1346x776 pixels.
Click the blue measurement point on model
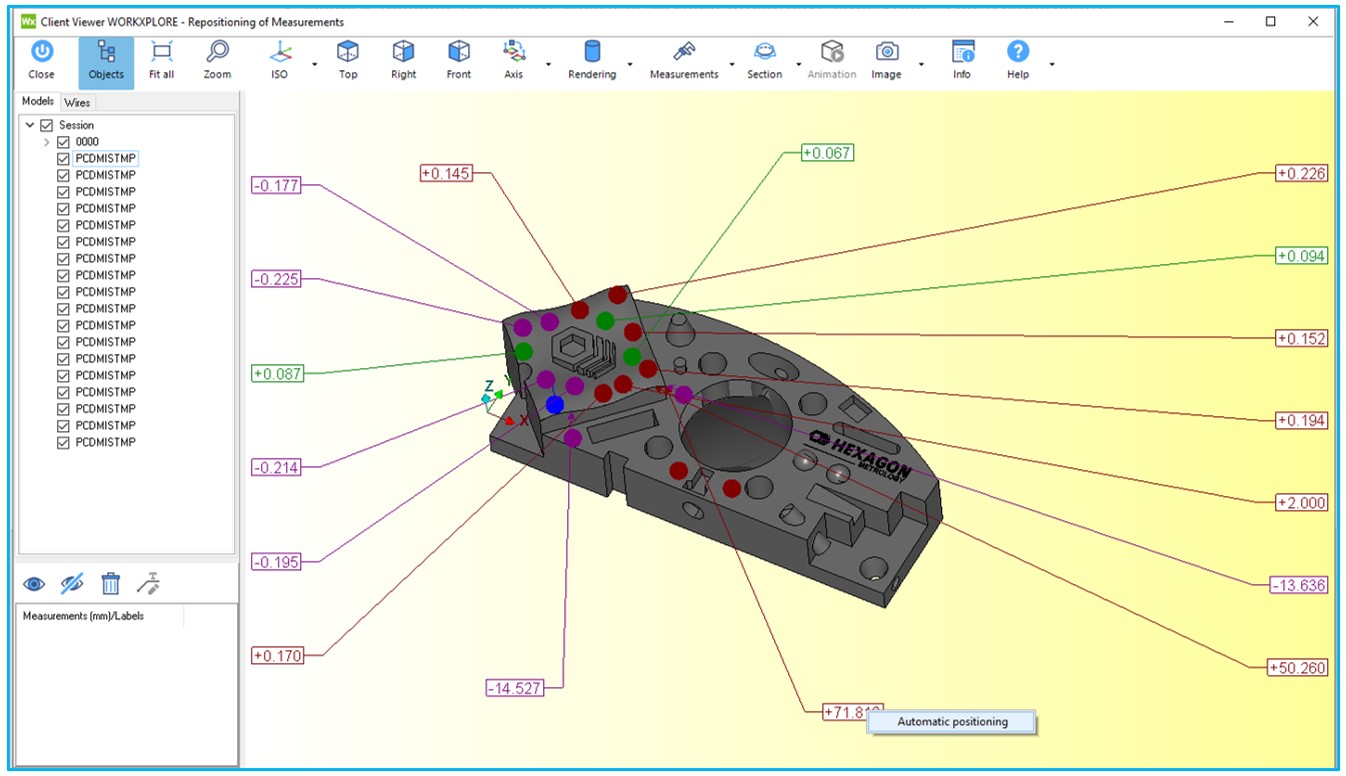click(555, 404)
